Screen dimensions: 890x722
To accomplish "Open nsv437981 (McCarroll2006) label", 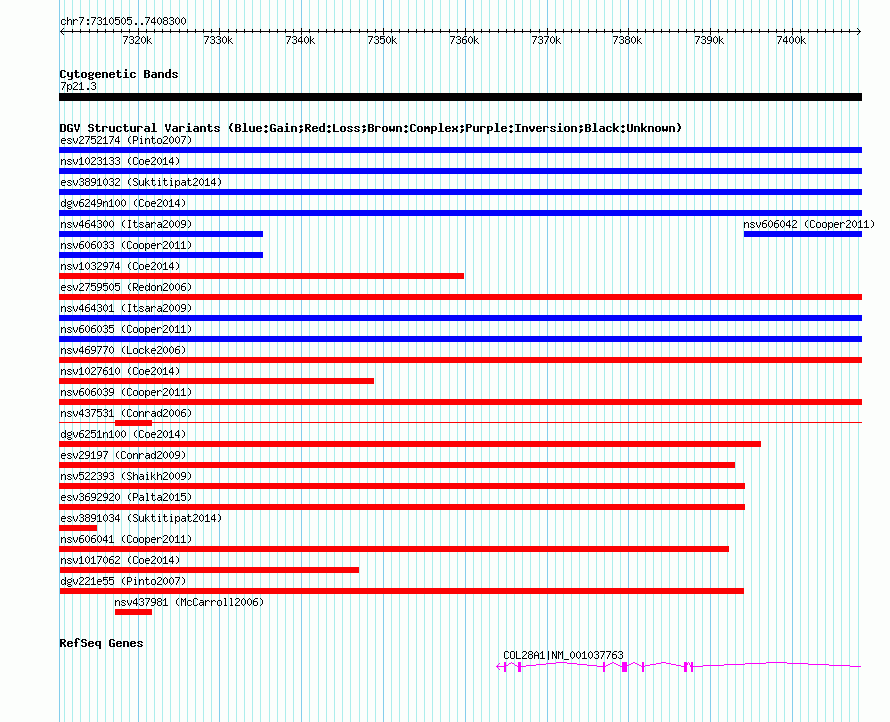I will [189, 602].
